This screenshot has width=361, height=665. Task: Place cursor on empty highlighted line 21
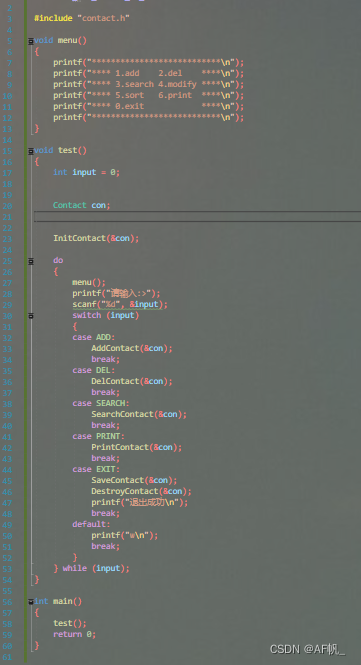(x=197, y=217)
